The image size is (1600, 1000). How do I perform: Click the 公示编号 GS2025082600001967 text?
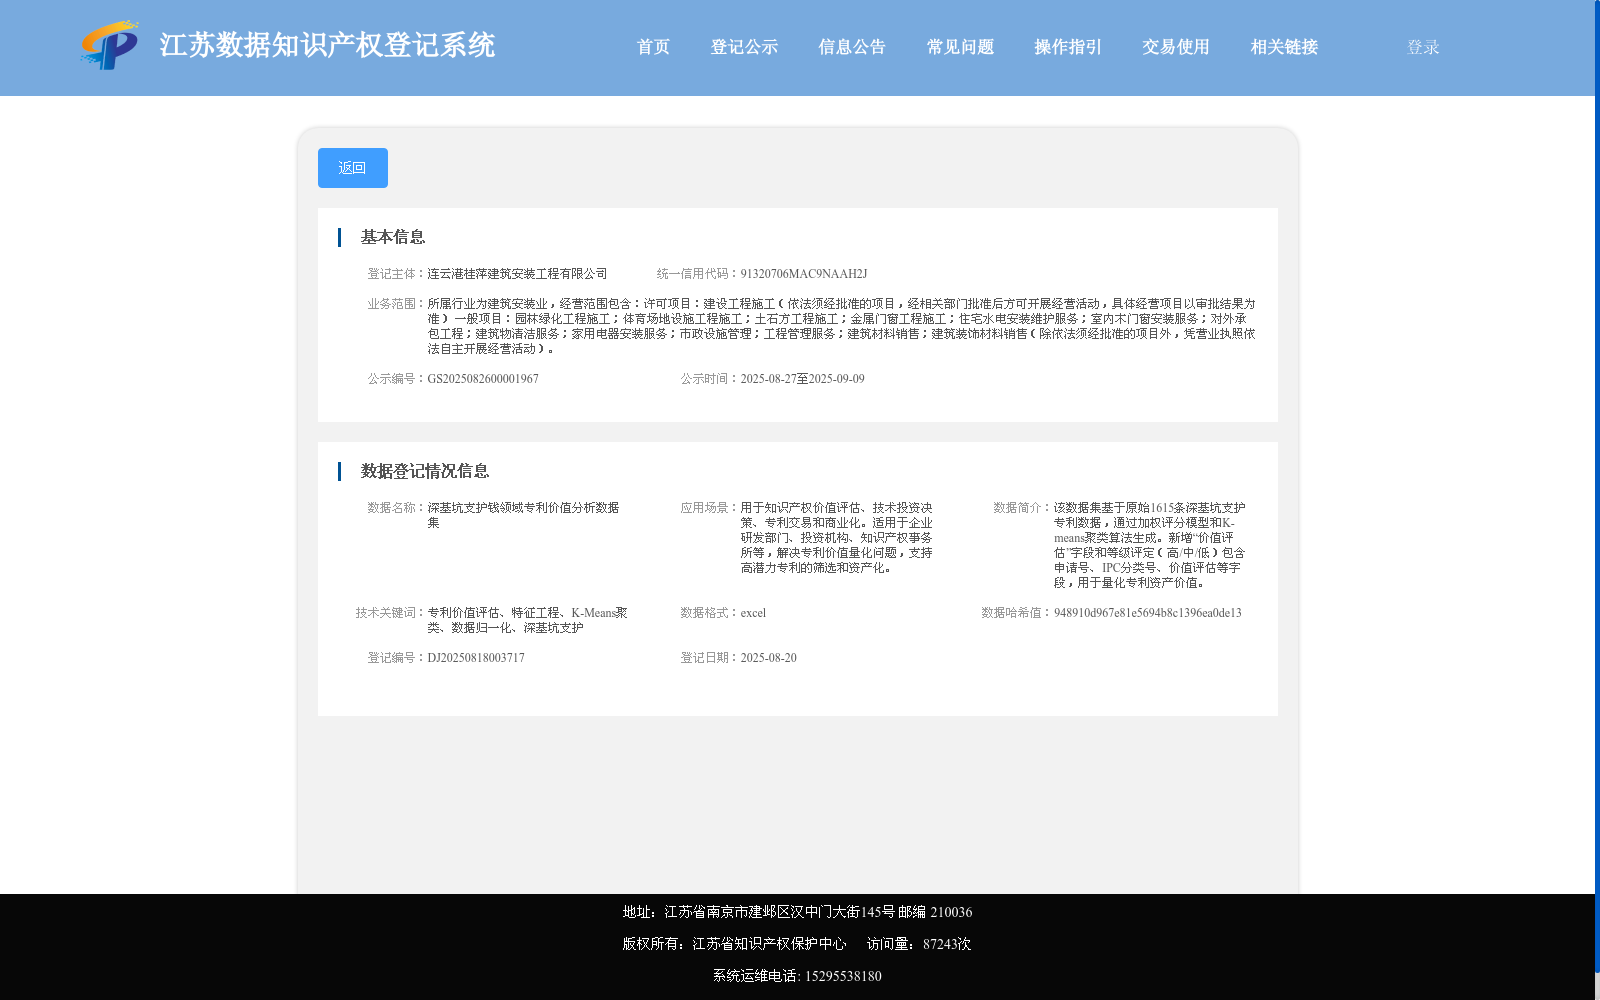(484, 378)
